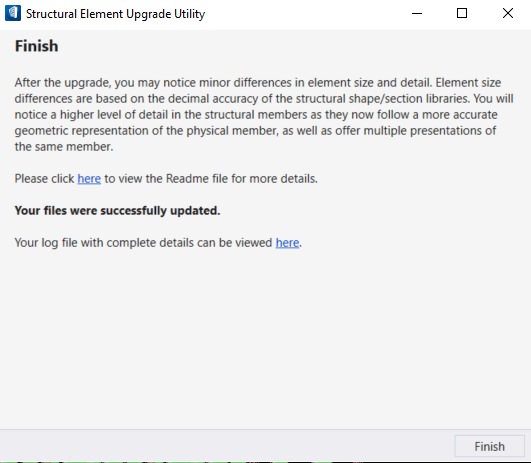This screenshot has width=531, height=463.
Task: Click the Structural Element Upgrade Utility app icon
Action: click(x=13, y=13)
